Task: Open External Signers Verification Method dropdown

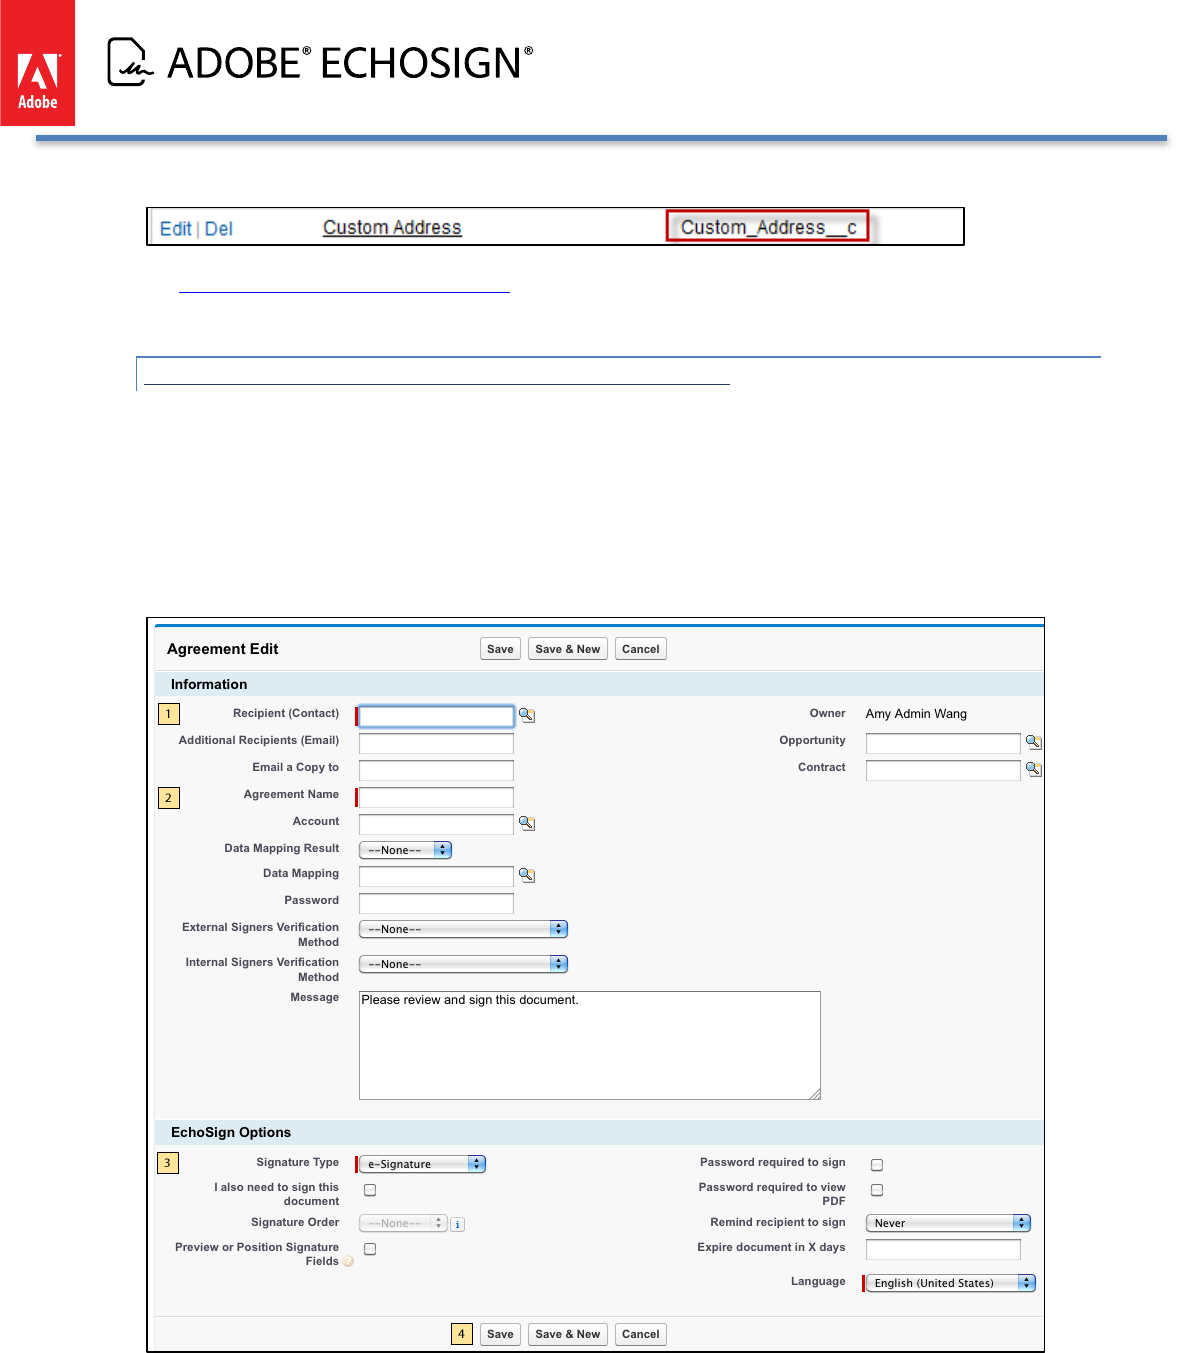Action: tap(463, 929)
